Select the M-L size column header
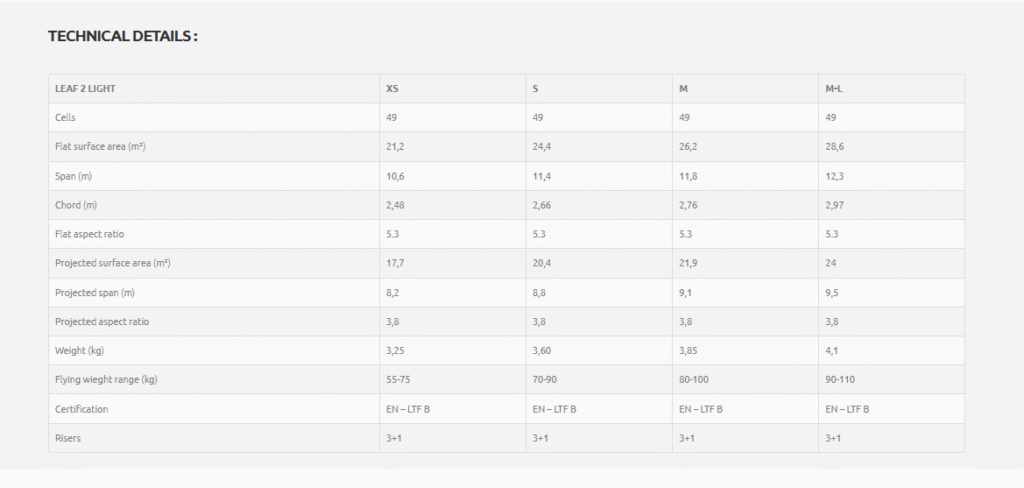Image resolution: width=1024 pixels, height=488 pixels. pyautogui.click(x=835, y=88)
